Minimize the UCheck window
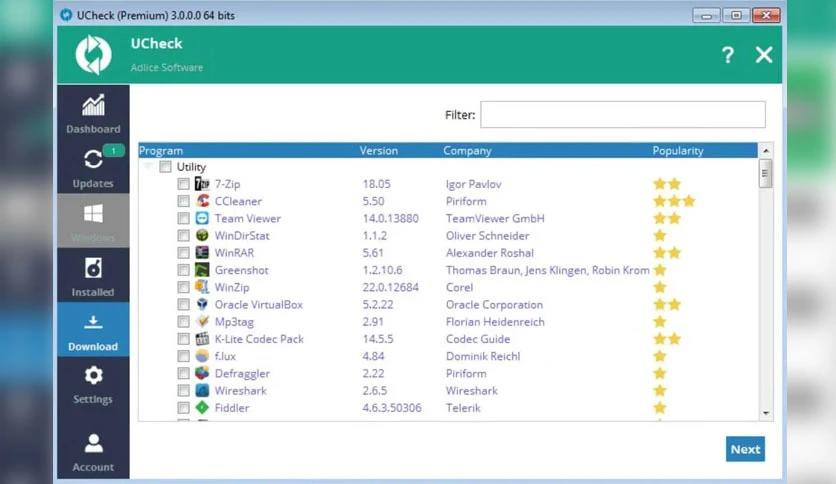836x484 pixels. pyautogui.click(x=706, y=15)
